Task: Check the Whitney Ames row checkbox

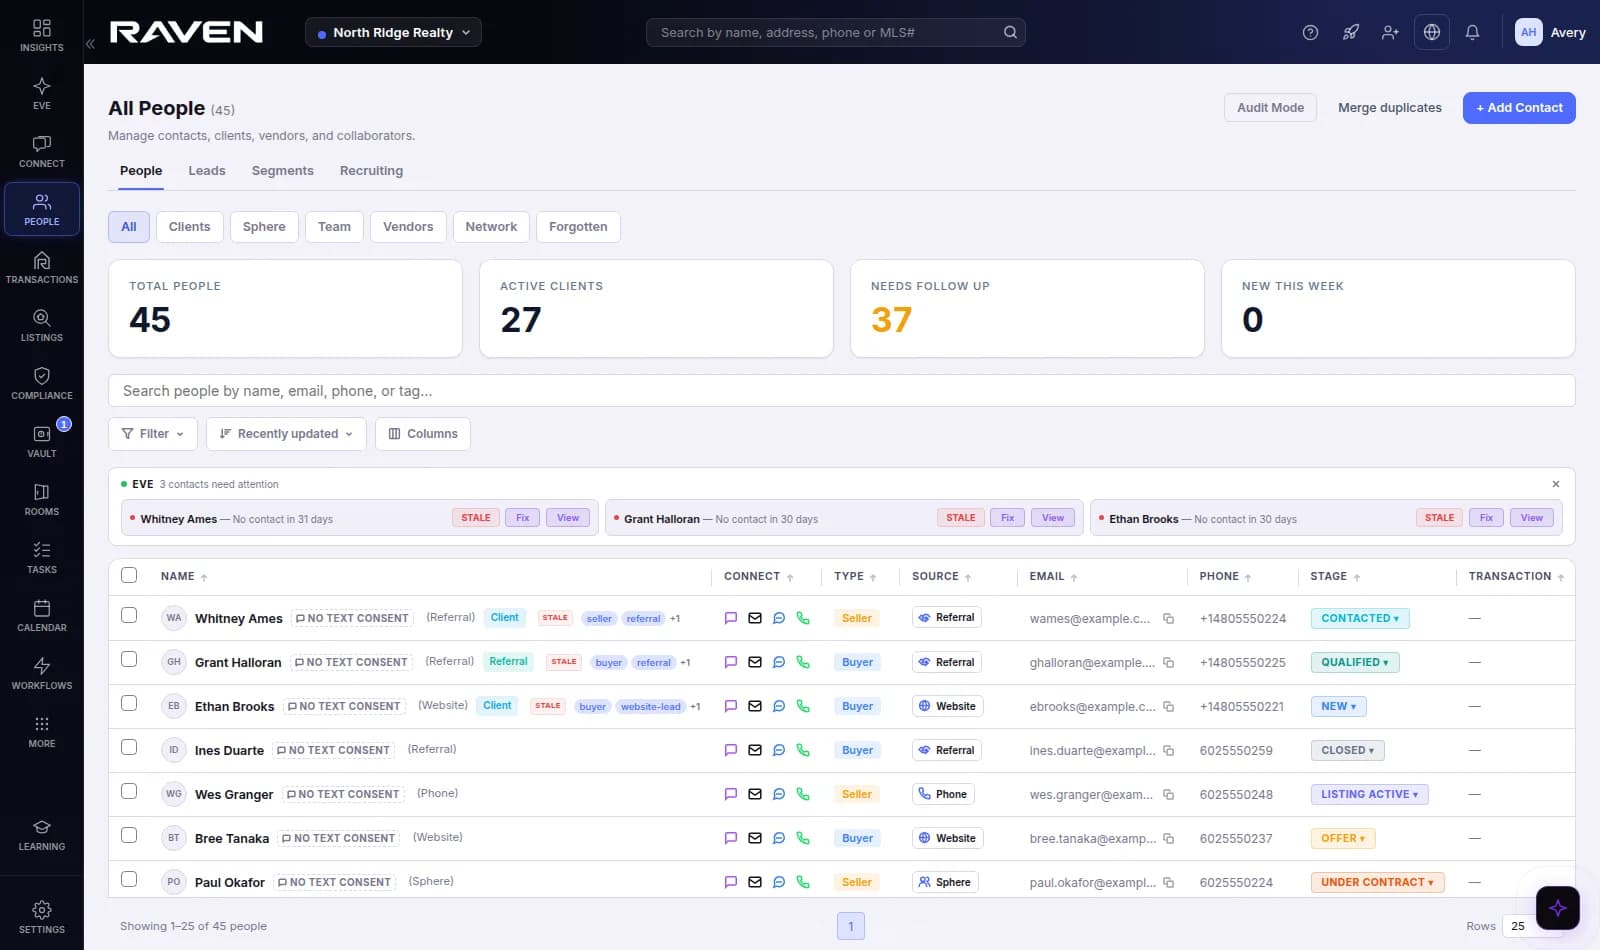Action: [x=129, y=615]
